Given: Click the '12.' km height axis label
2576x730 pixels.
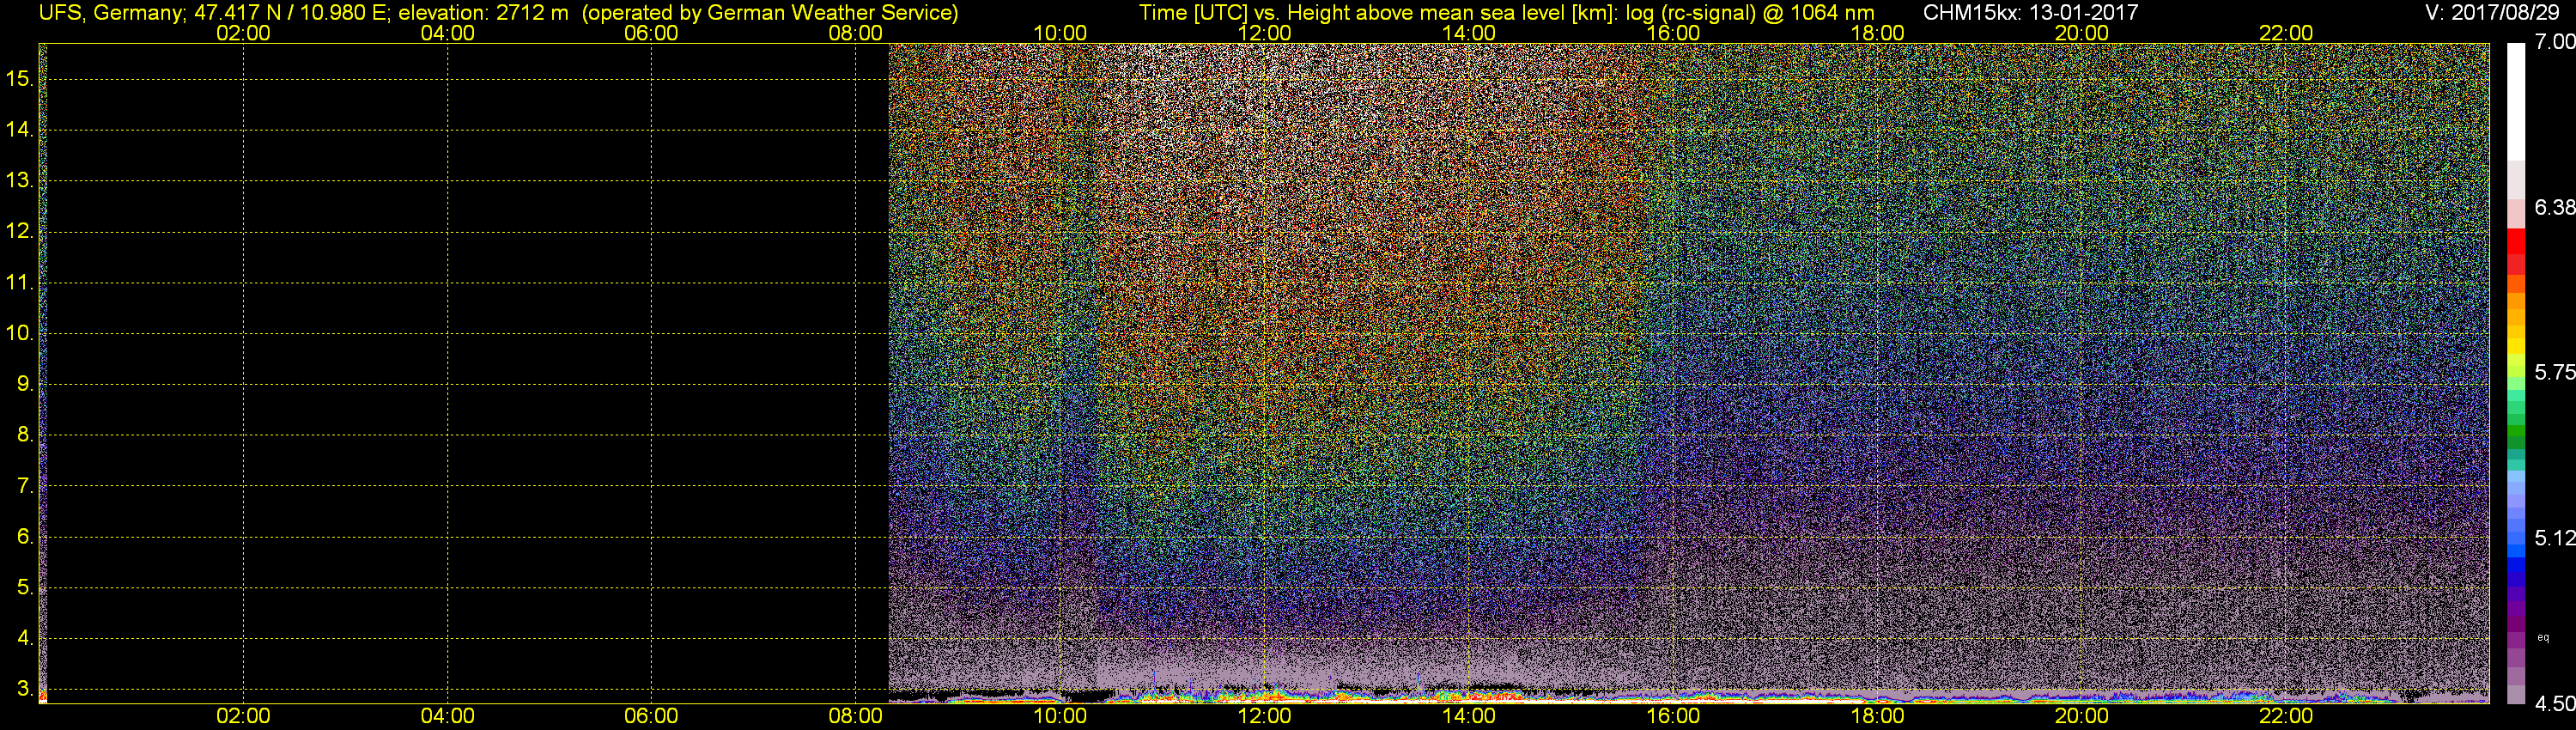Looking at the screenshot, I should coord(19,231).
